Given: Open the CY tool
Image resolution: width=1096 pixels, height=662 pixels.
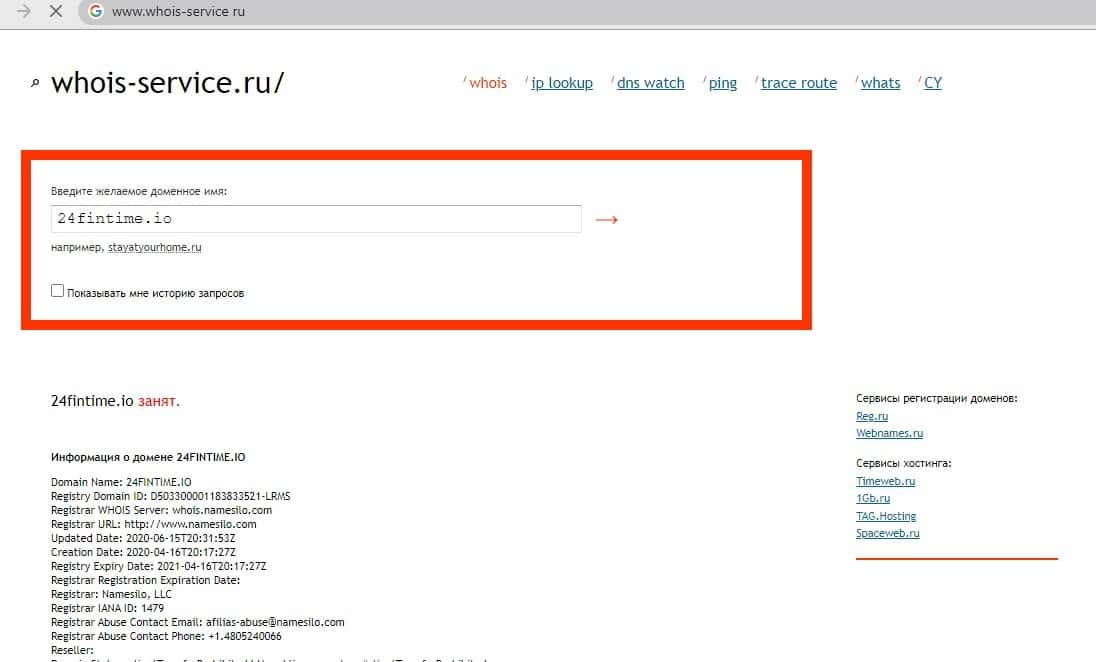Looking at the screenshot, I should [933, 83].
